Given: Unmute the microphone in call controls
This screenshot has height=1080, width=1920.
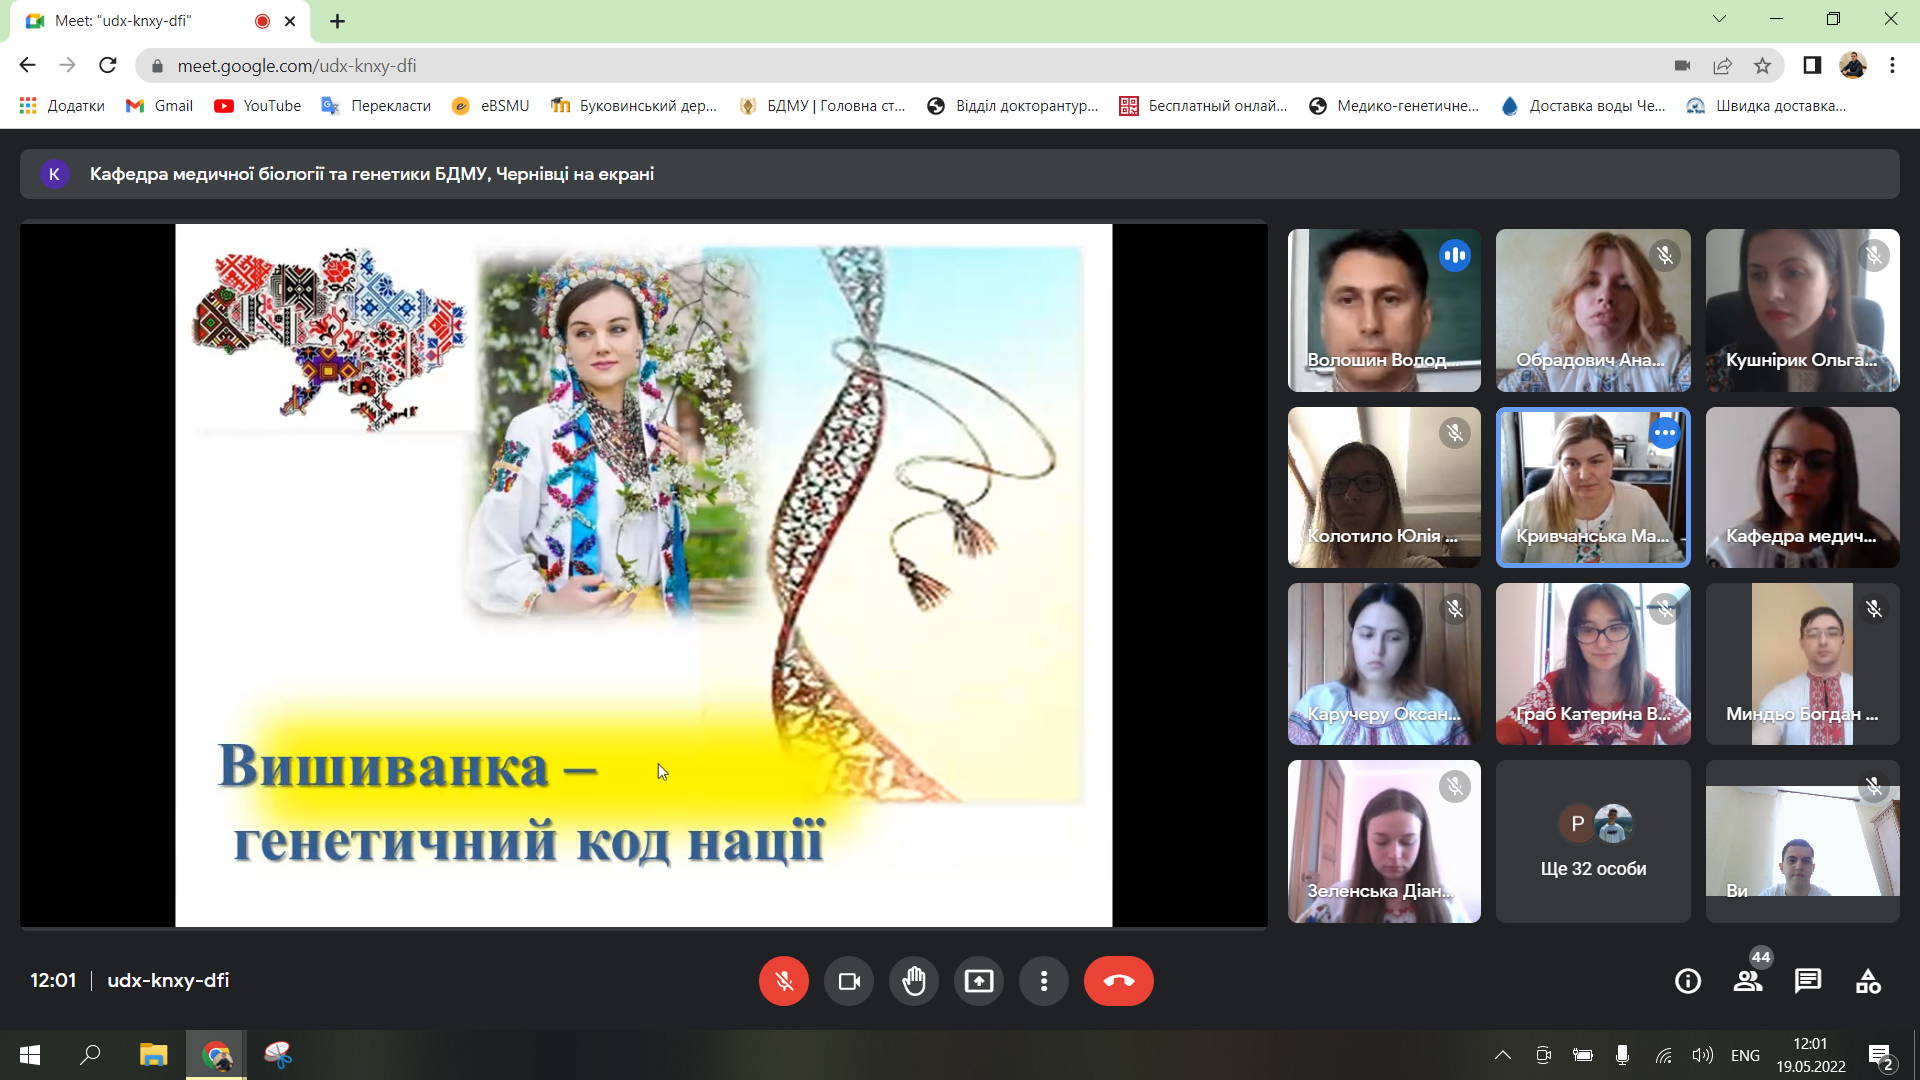Looking at the screenshot, I should tap(783, 981).
